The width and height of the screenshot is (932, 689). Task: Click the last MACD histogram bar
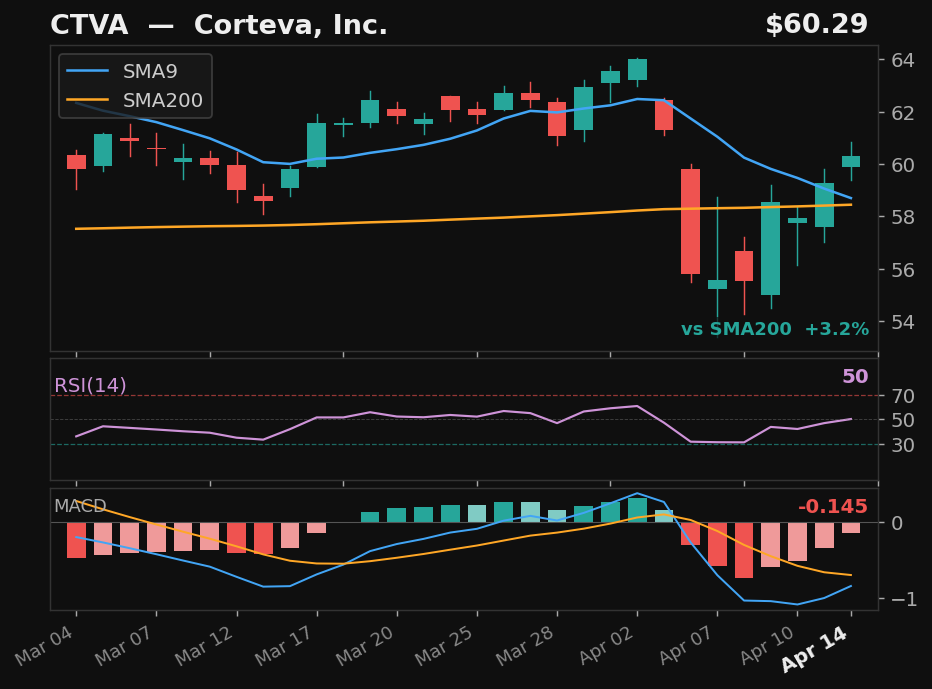(x=851, y=528)
